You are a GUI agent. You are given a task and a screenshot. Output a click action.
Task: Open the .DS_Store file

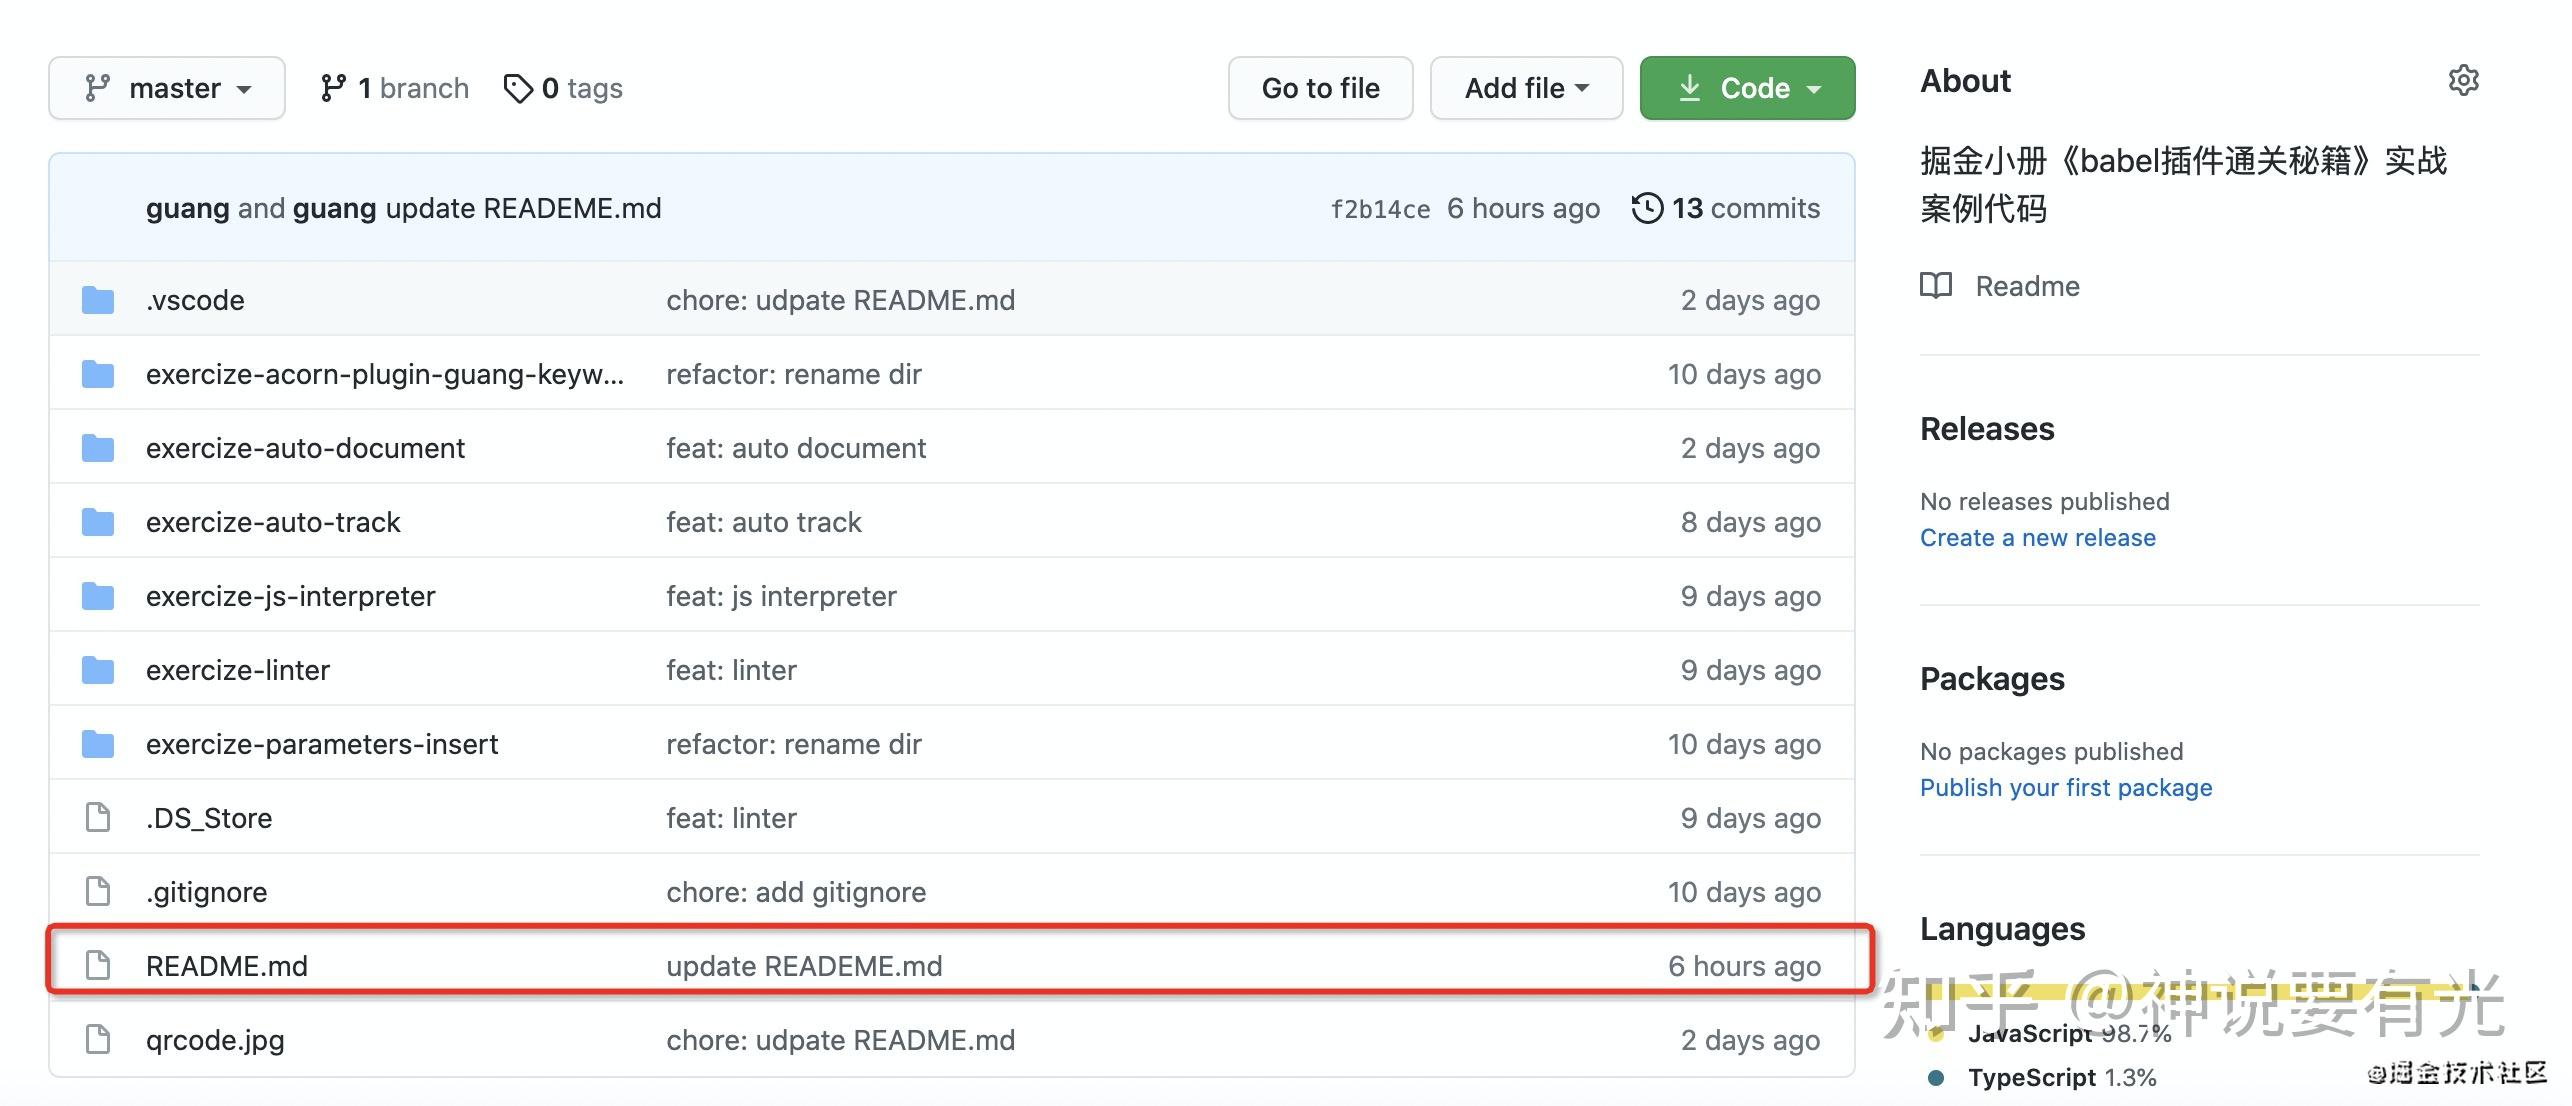click(x=209, y=818)
